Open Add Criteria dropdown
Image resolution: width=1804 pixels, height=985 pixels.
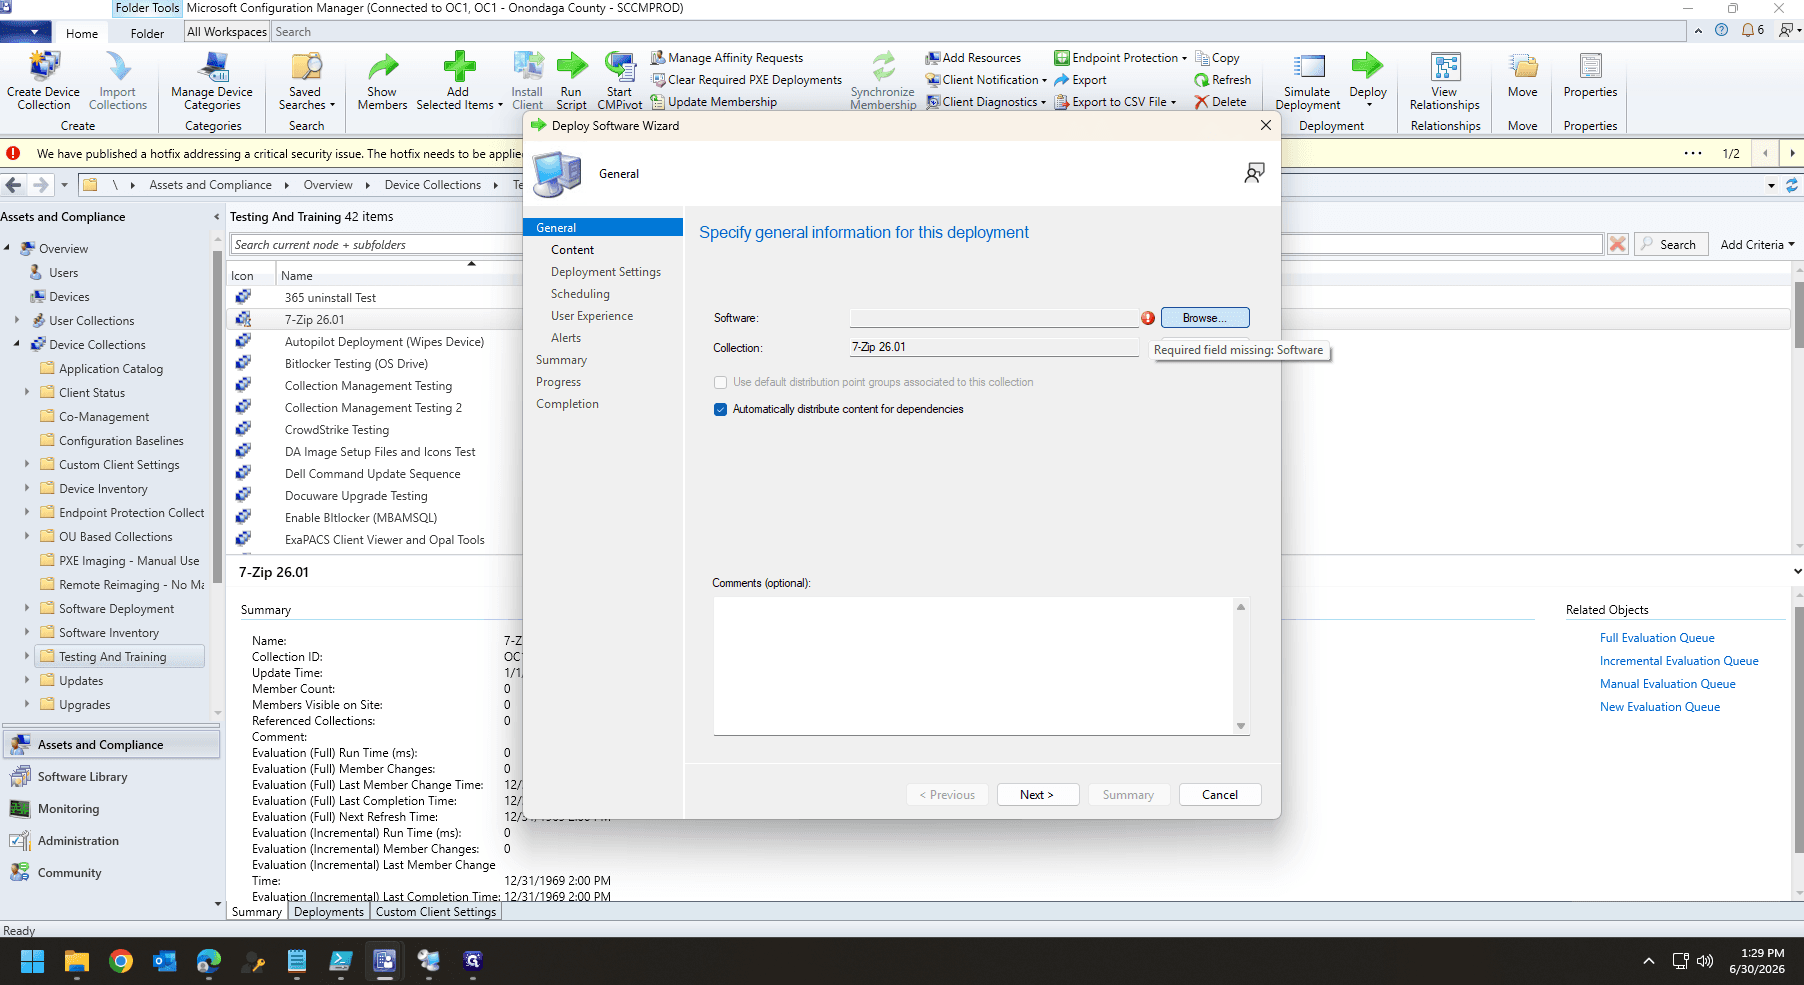point(1757,245)
